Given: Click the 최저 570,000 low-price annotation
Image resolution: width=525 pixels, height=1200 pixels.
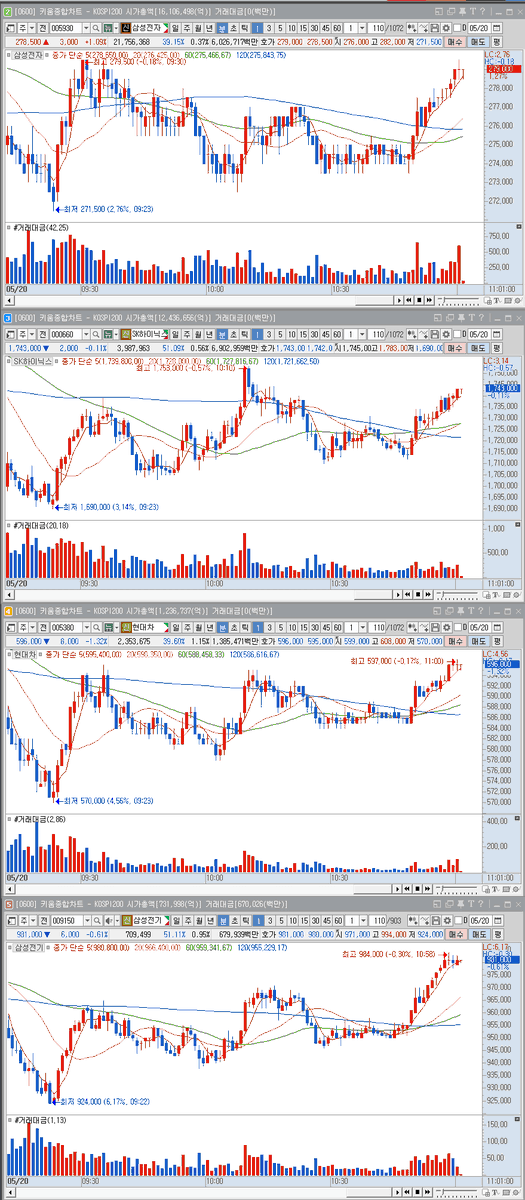Looking at the screenshot, I should [102, 801].
